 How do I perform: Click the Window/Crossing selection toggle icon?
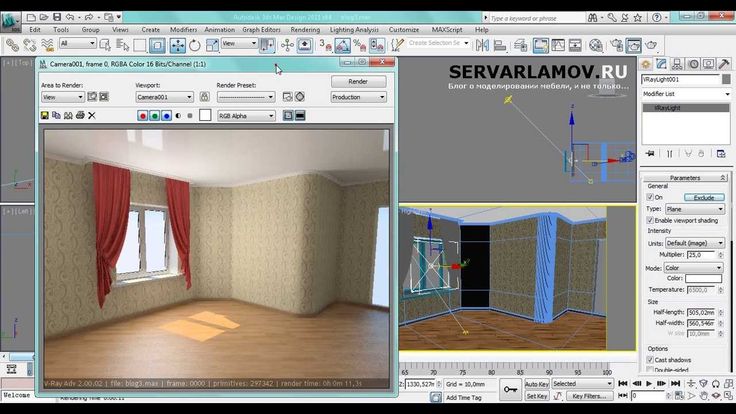pyautogui.click(x=157, y=45)
